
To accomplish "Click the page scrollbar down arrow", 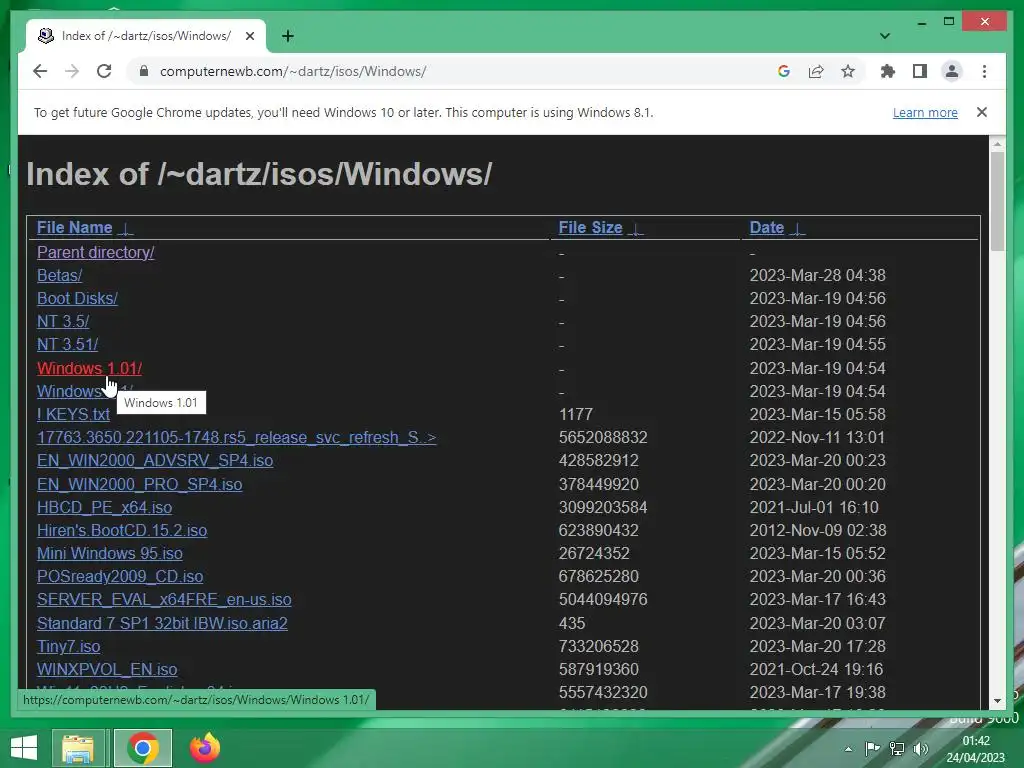I will pyautogui.click(x=997, y=701).
